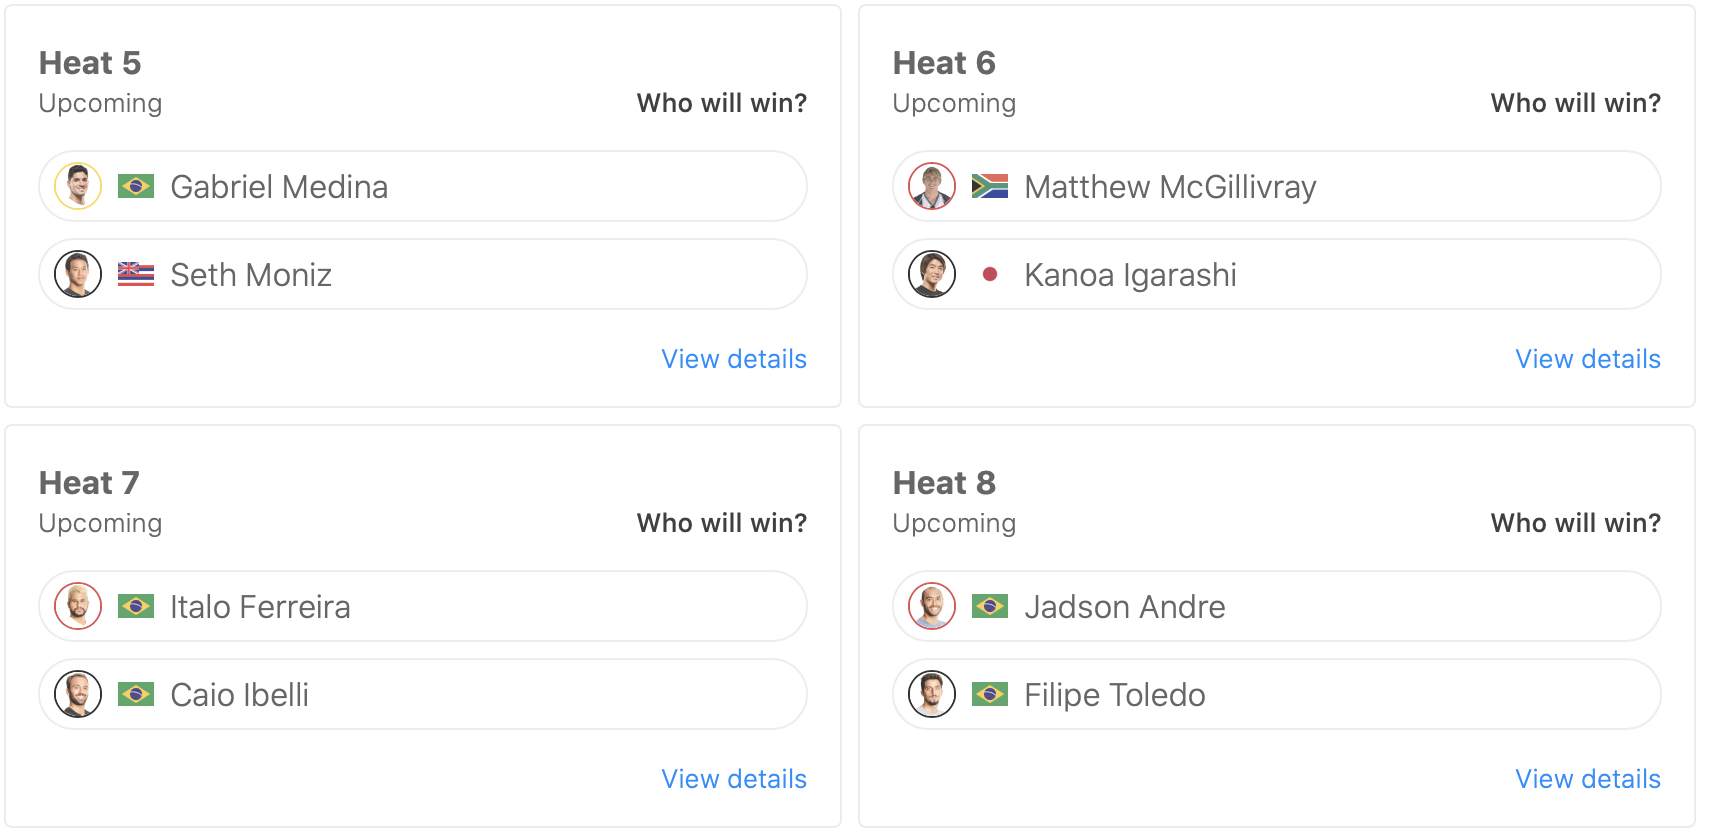Select Seth Moniz as Heat 5 winner
The width and height of the screenshot is (1710, 838).
point(500,274)
